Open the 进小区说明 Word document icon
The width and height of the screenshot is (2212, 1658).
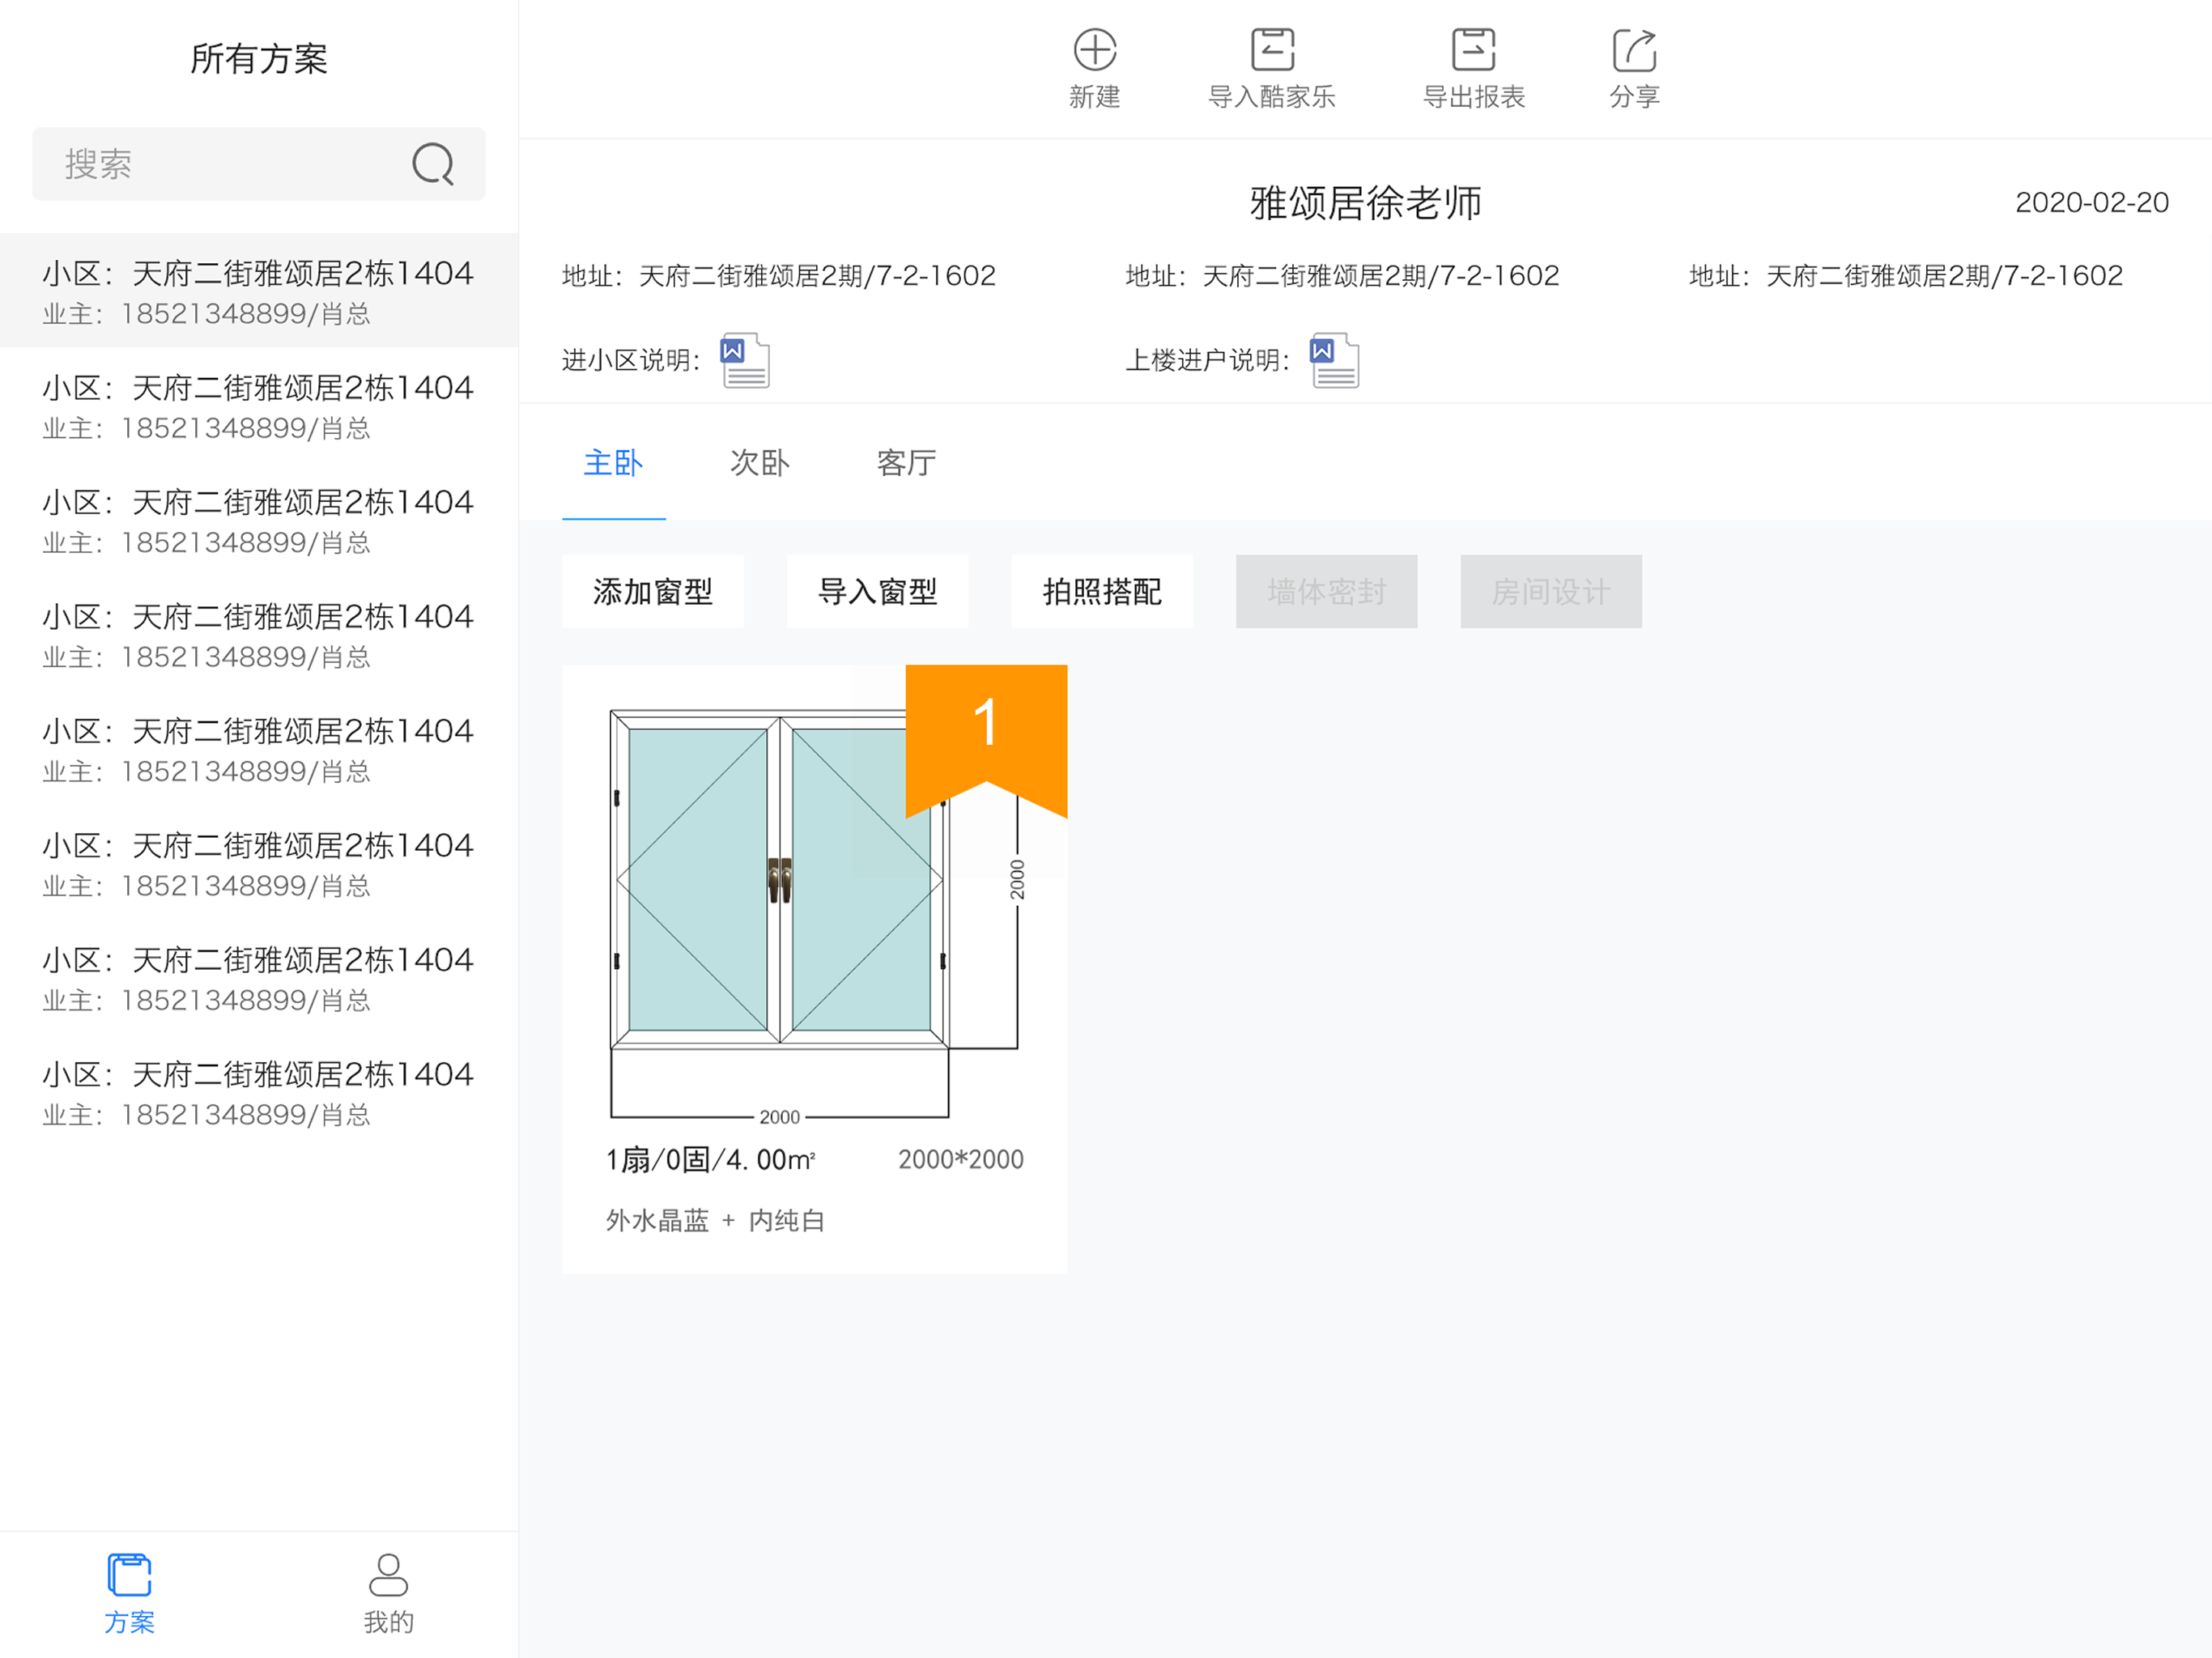745,360
